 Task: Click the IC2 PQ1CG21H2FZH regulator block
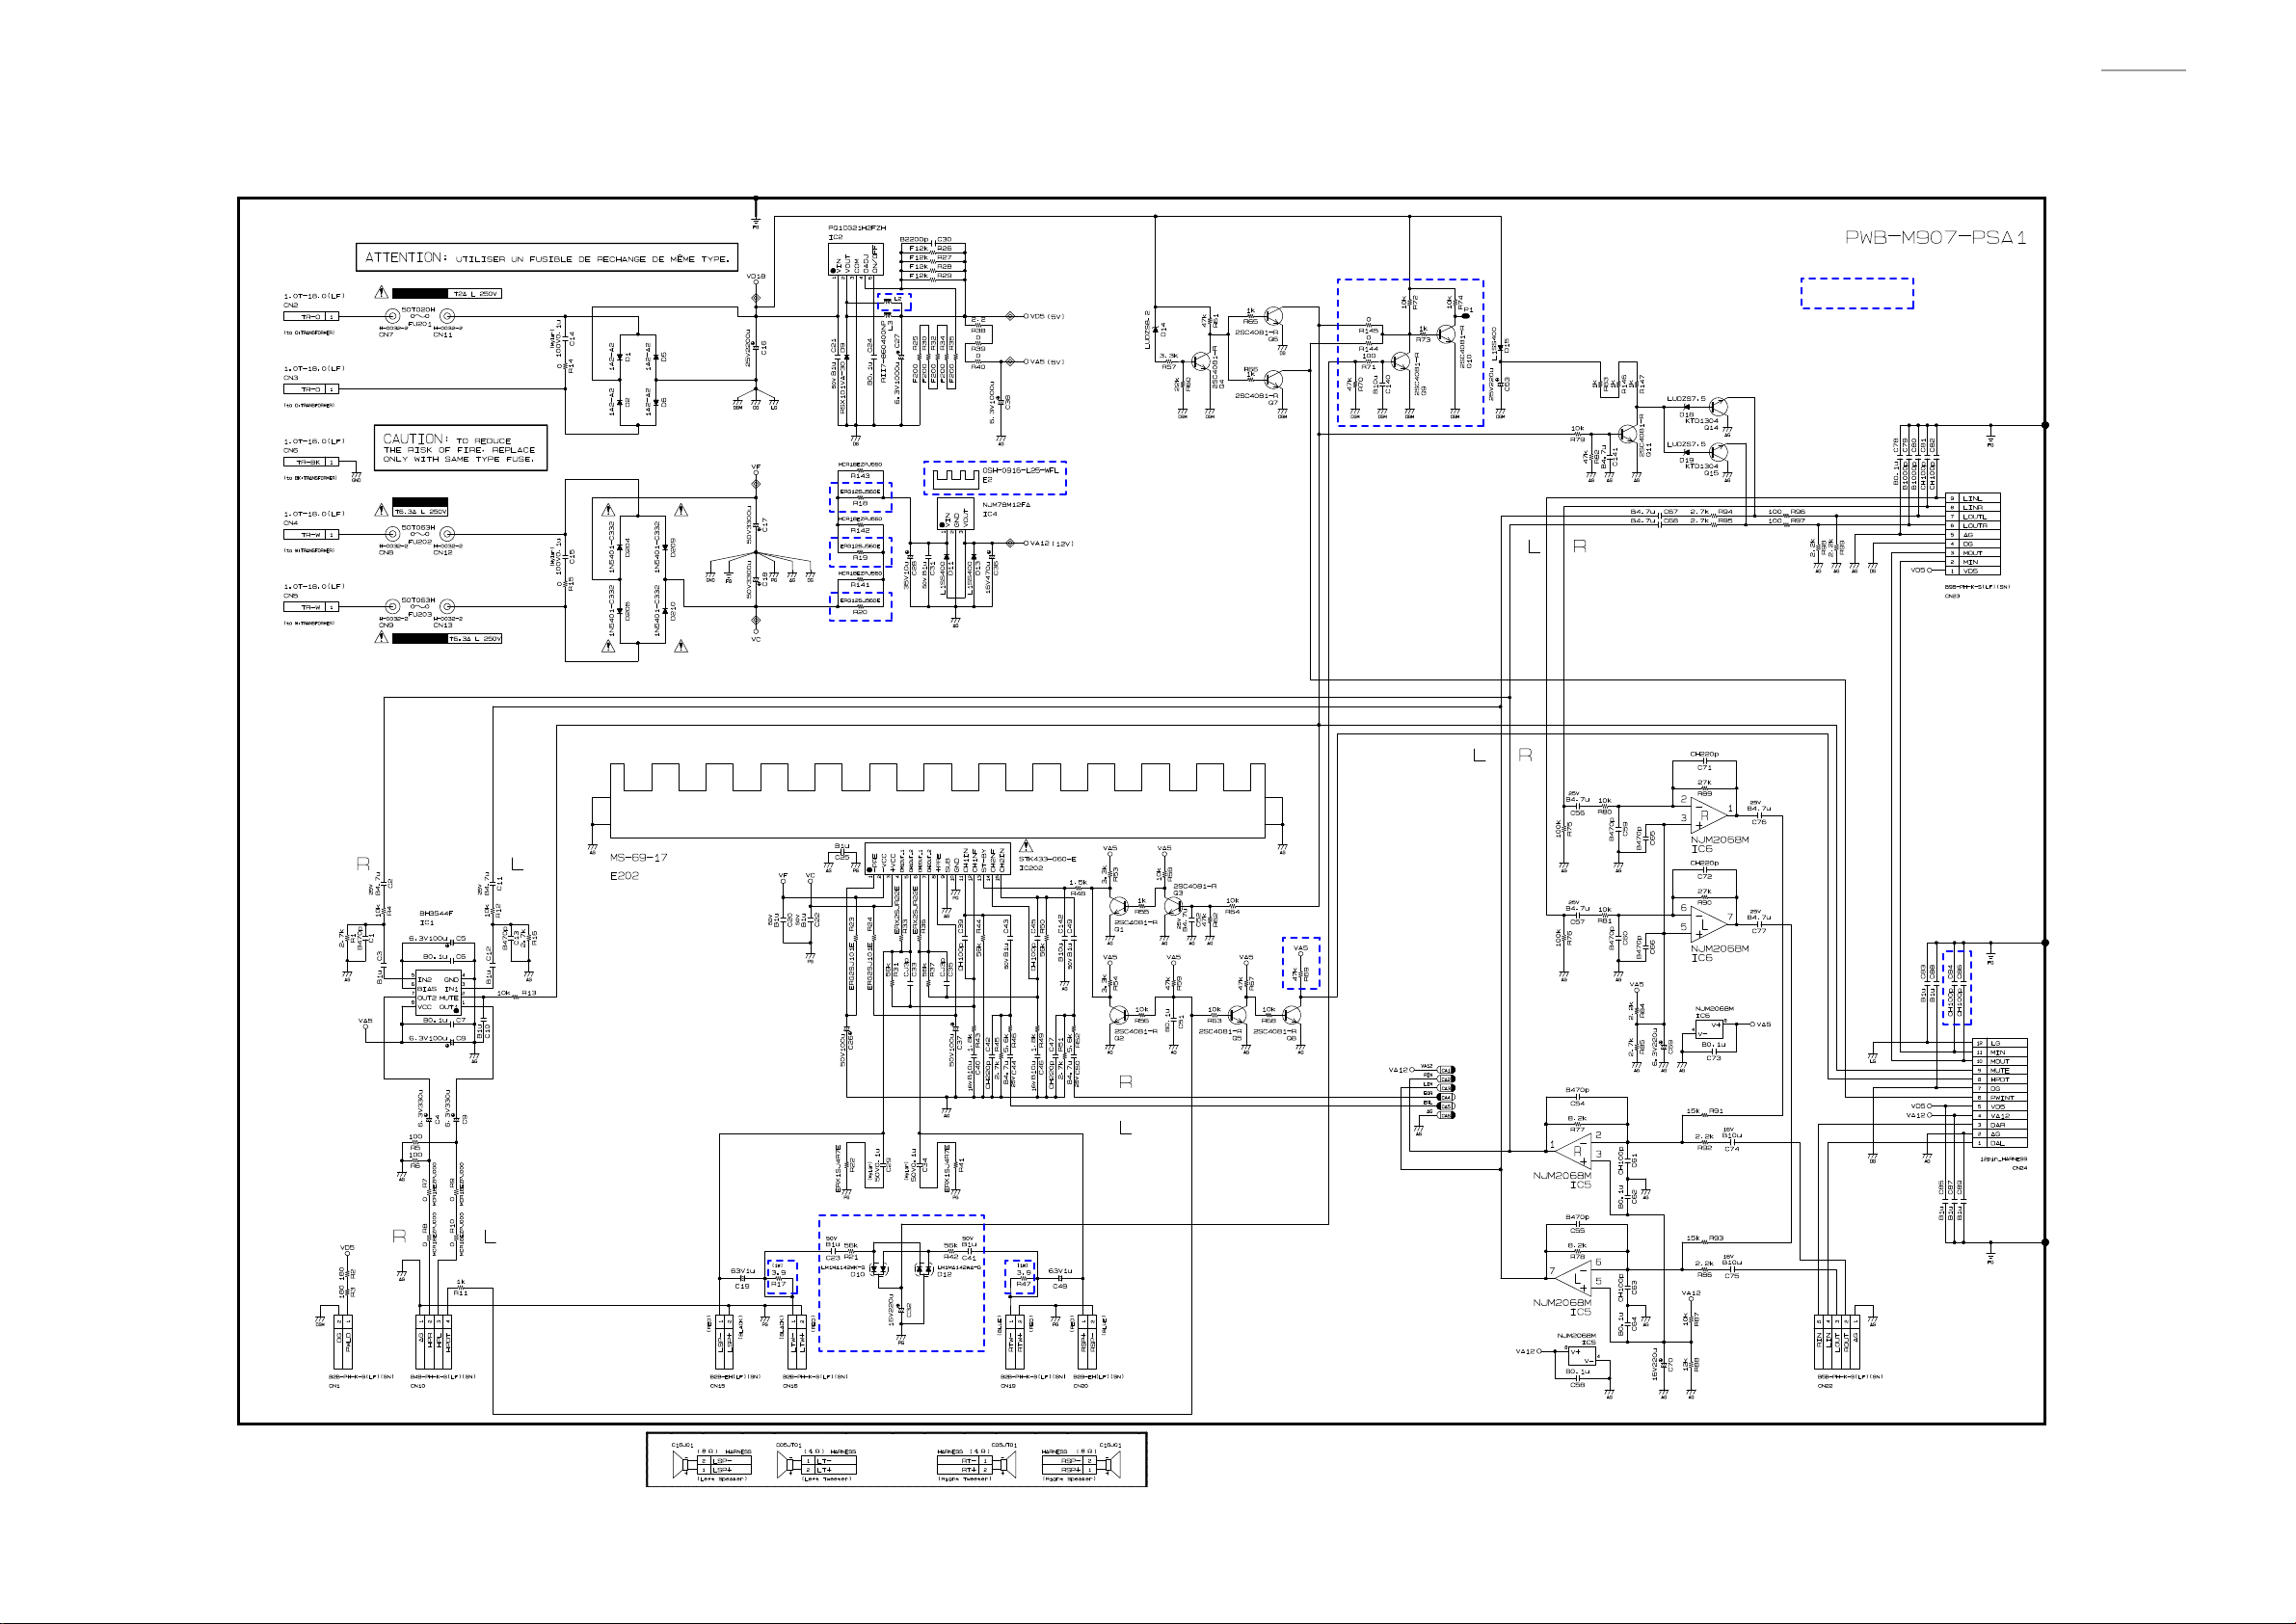click(856, 259)
